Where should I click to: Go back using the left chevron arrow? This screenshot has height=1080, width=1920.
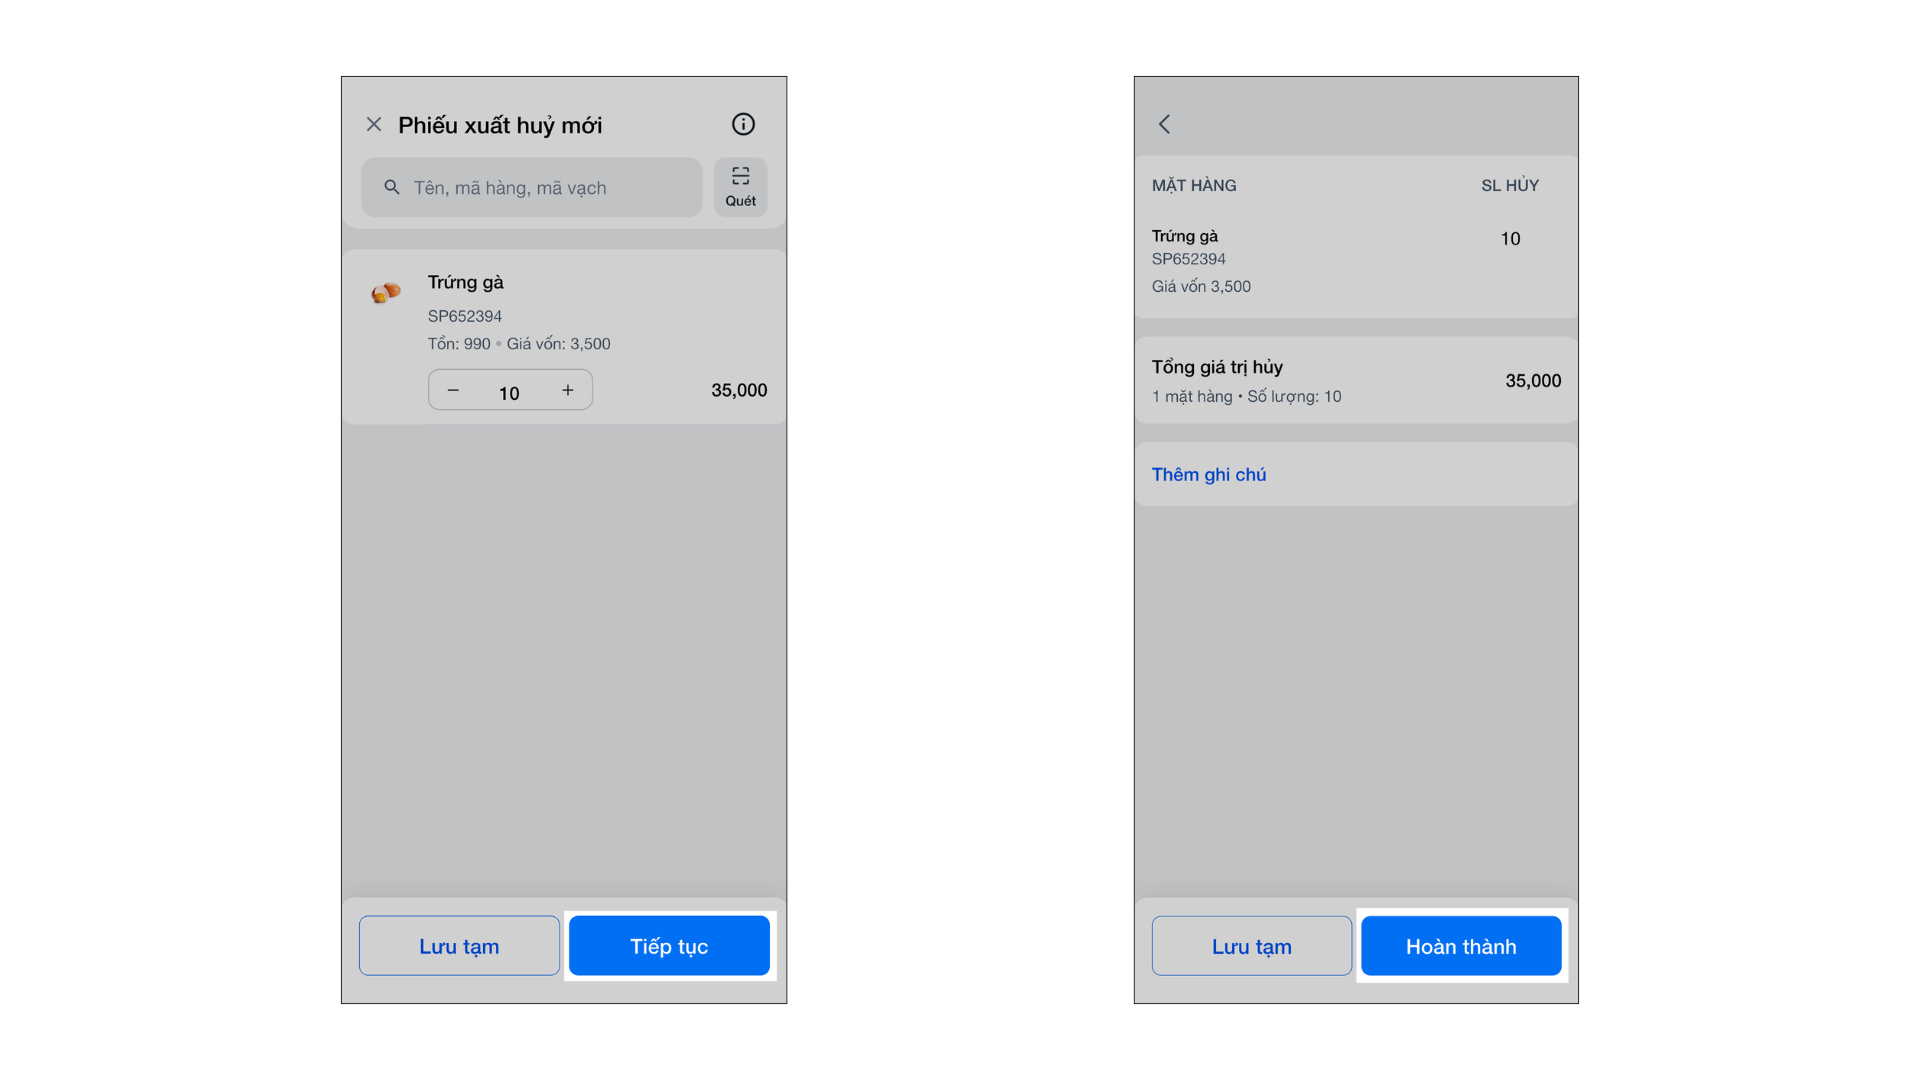click(x=1165, y=124)
